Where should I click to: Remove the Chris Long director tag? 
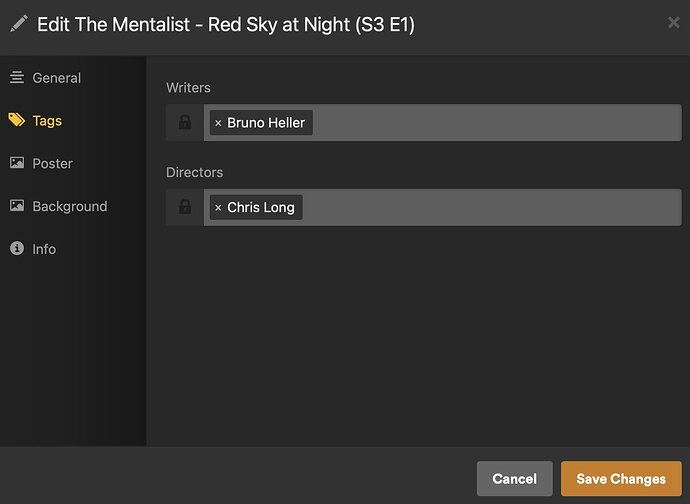pyautogui.click(x=218, y=208)
